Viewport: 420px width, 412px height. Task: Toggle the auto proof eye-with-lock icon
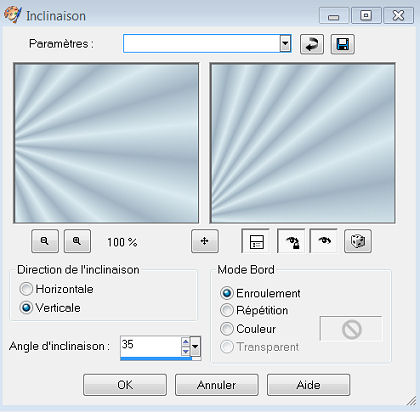pyautogui.click(x=291, y=241)
